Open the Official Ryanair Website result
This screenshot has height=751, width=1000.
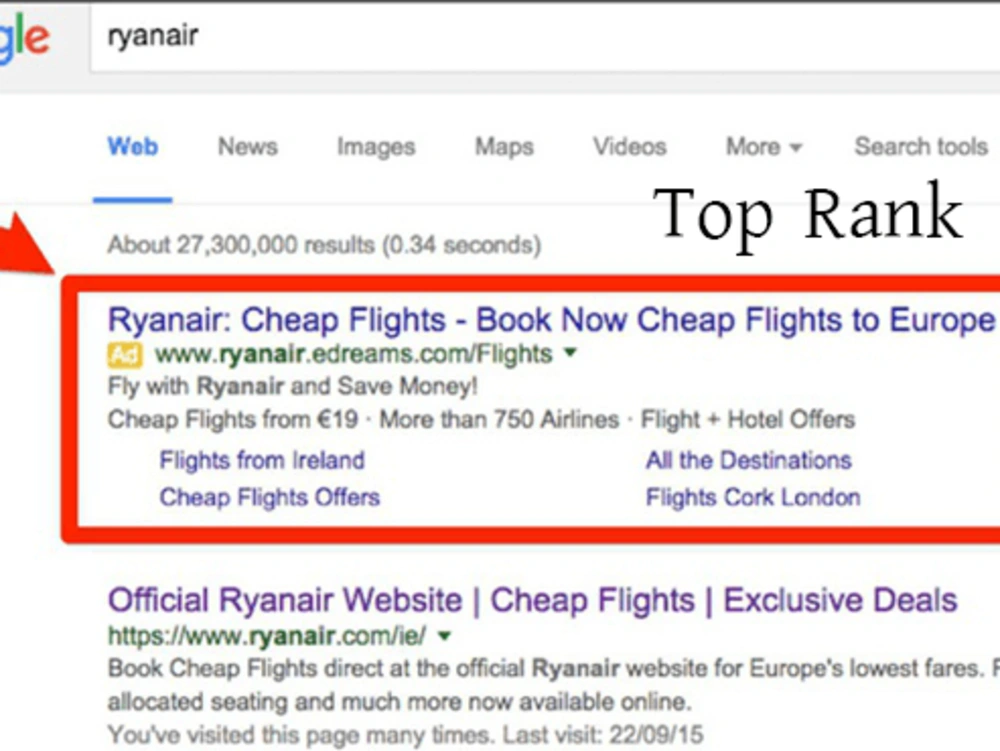(533, 601)
